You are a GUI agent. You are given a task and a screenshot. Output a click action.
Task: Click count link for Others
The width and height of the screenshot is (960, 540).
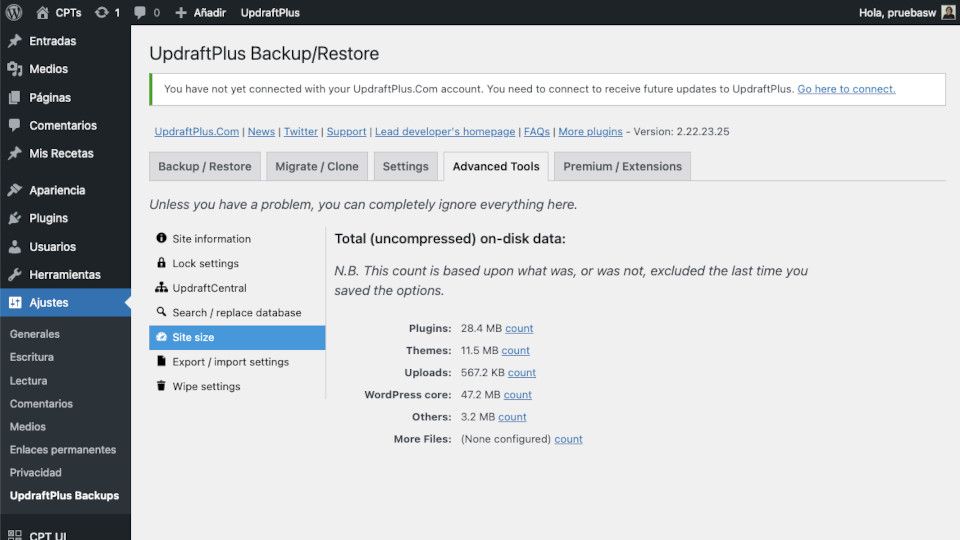[x=512, y=416]
